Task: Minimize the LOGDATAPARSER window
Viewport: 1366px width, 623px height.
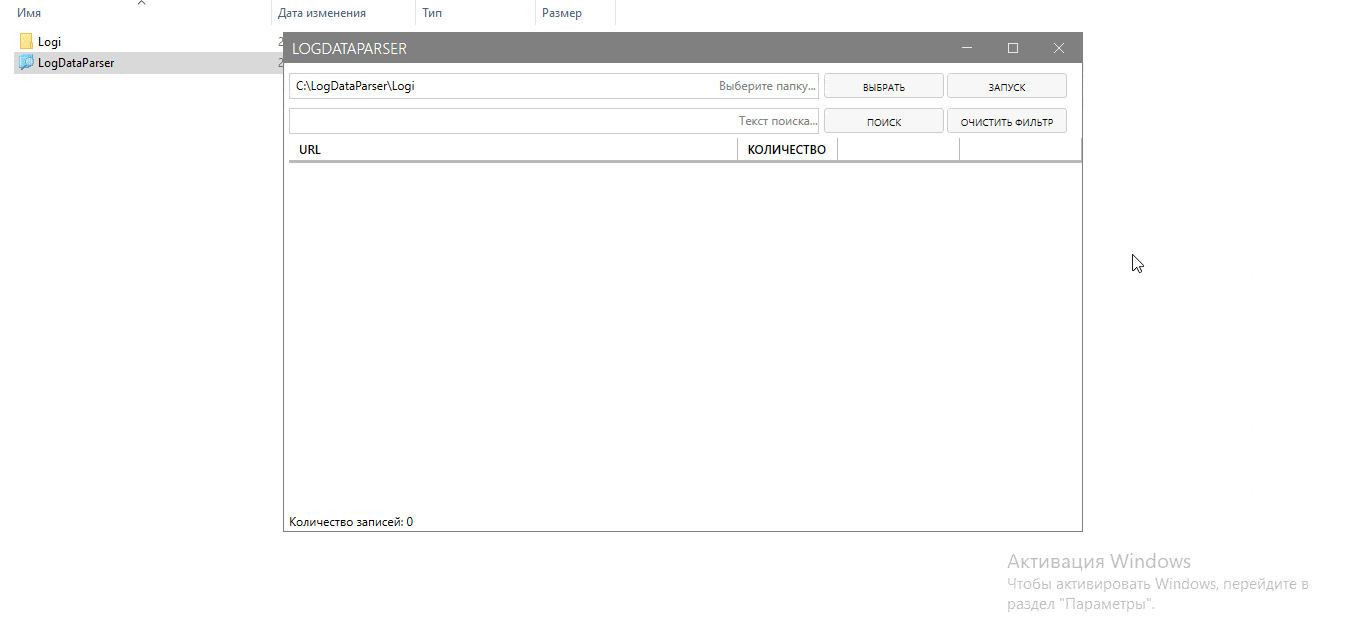Action: 967,48
